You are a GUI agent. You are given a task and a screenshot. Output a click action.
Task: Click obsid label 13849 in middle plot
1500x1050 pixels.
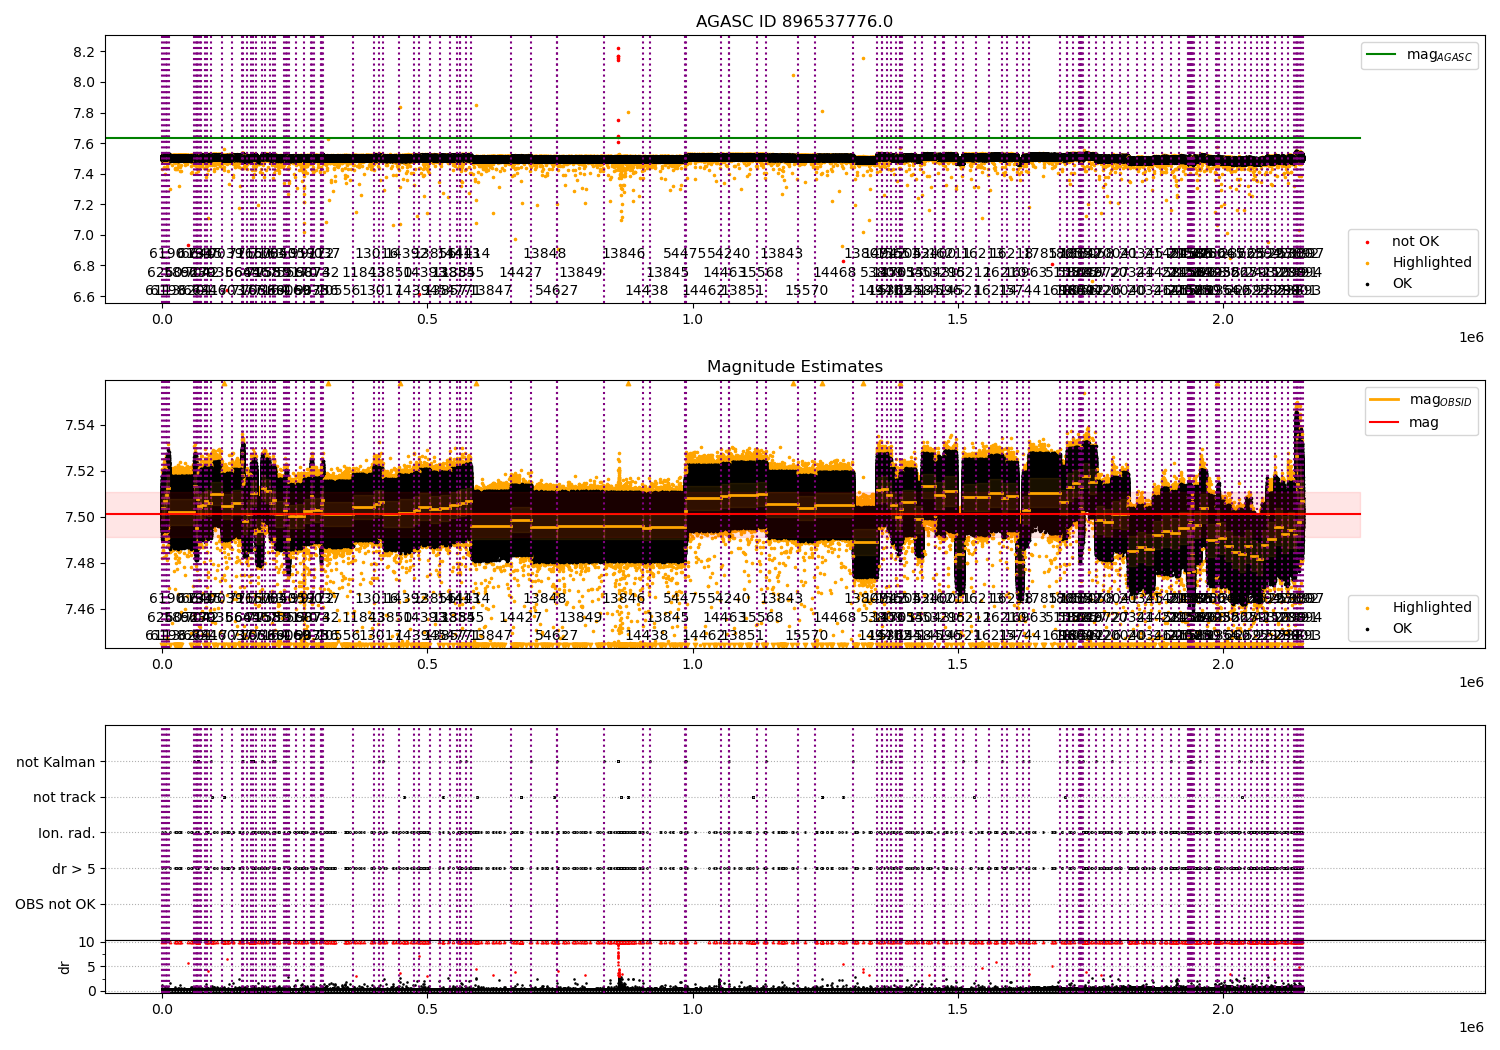580,617
